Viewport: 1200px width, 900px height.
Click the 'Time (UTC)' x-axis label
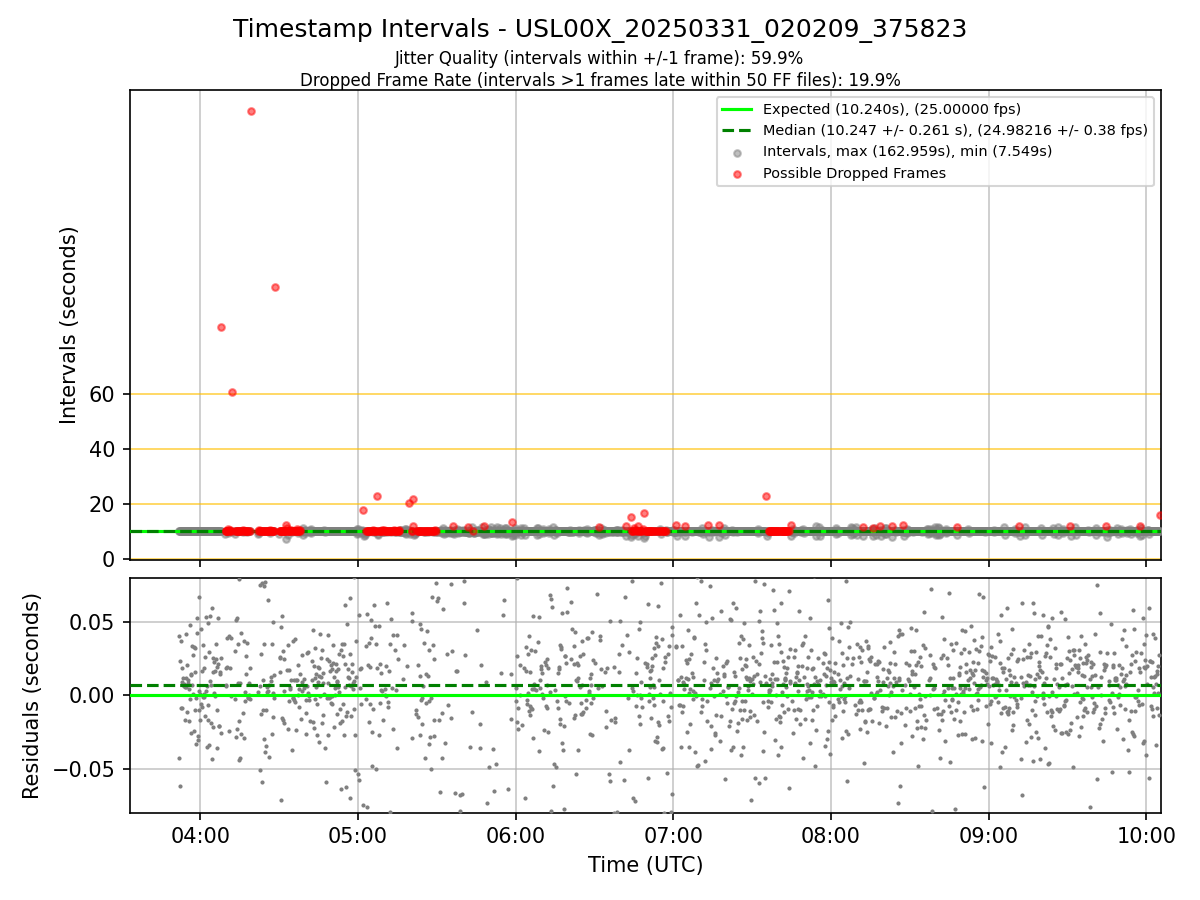645,865
